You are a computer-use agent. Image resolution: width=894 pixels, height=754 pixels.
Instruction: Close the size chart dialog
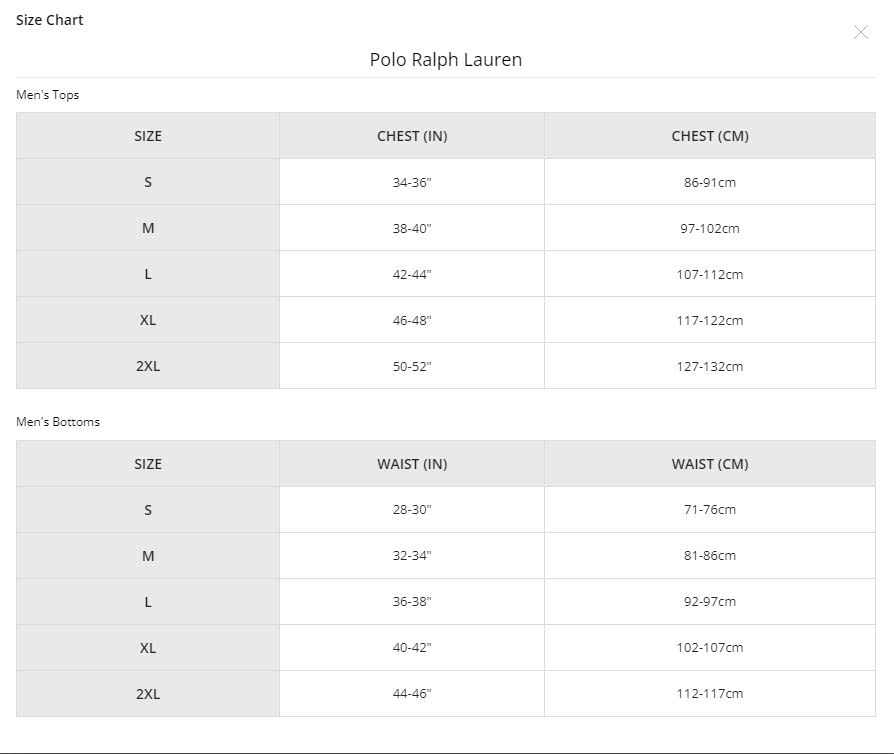coord(860,32)
